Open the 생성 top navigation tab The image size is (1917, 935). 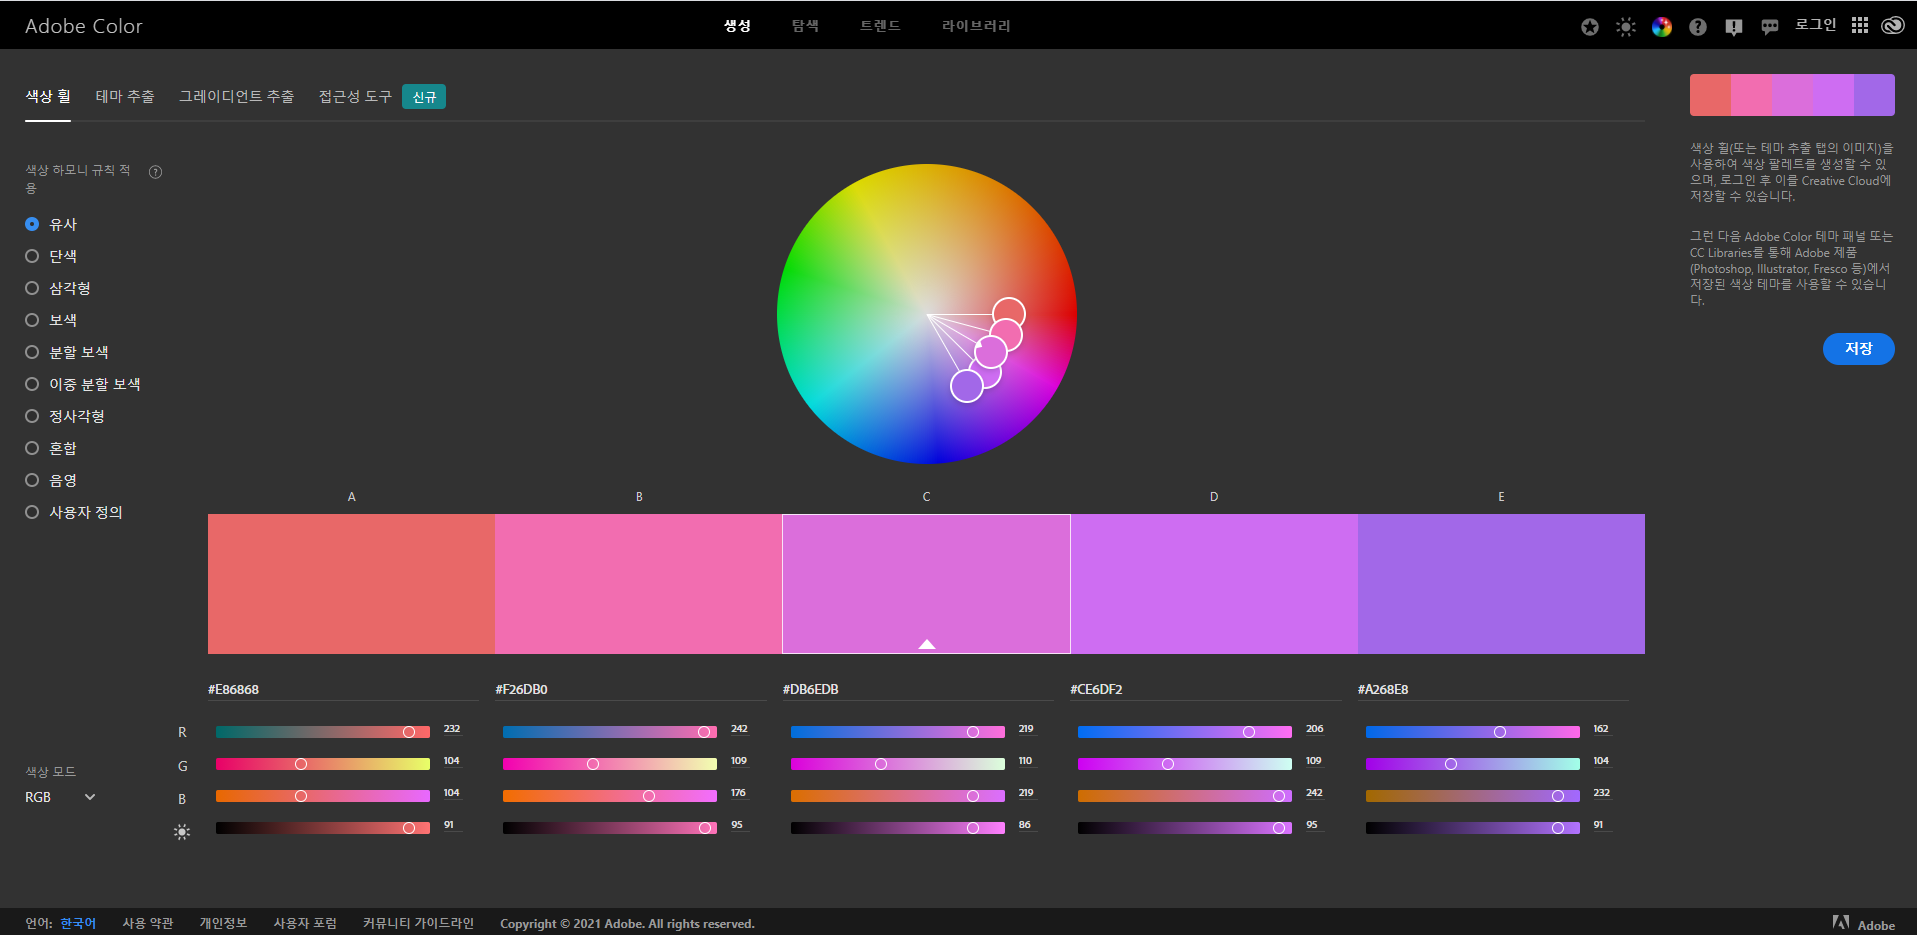point(738,26)
